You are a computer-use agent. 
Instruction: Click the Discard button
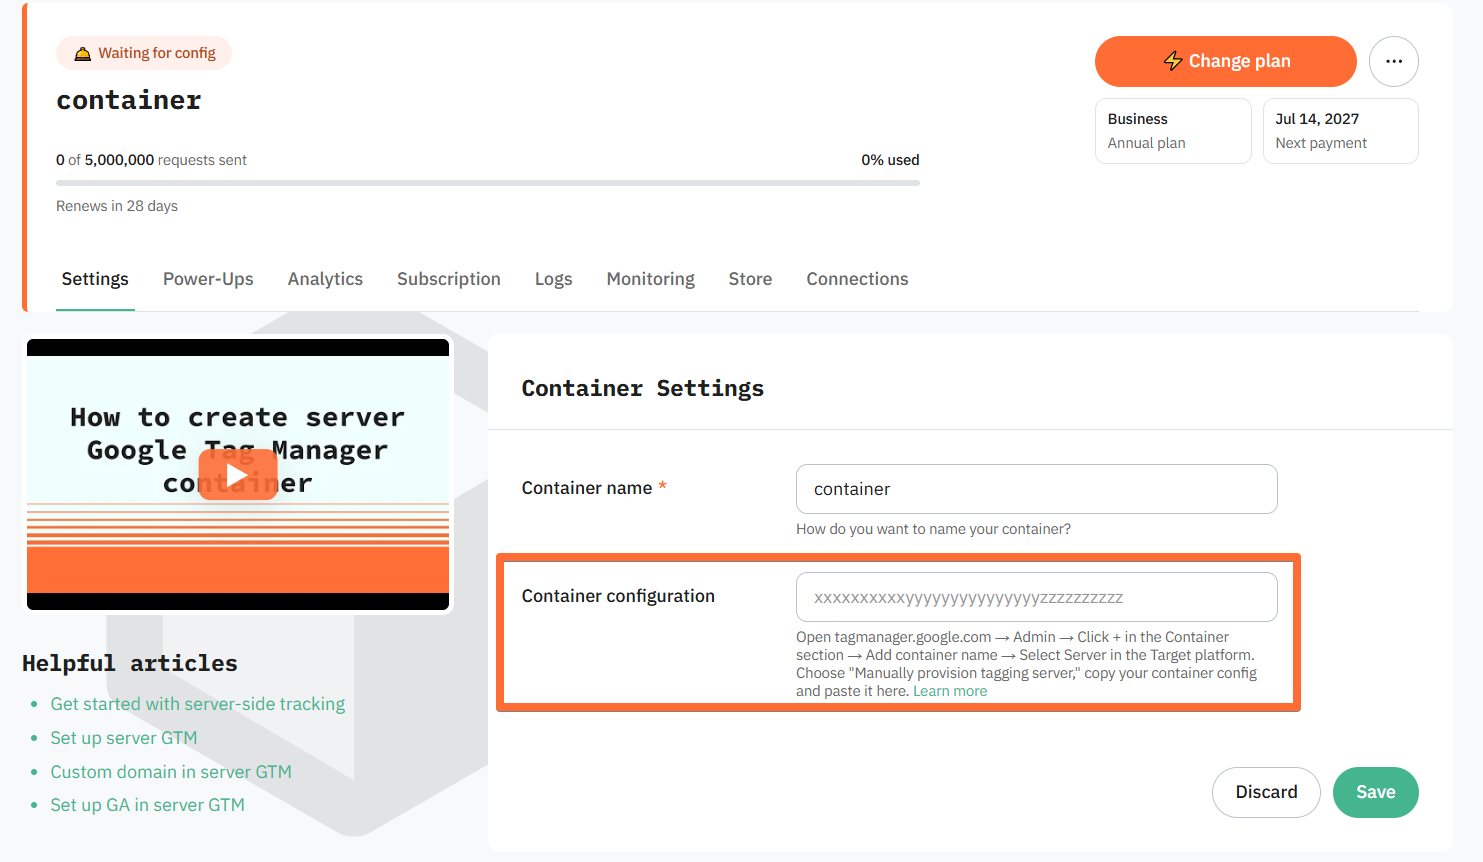pyautogui.click(x=1266, y=792)
